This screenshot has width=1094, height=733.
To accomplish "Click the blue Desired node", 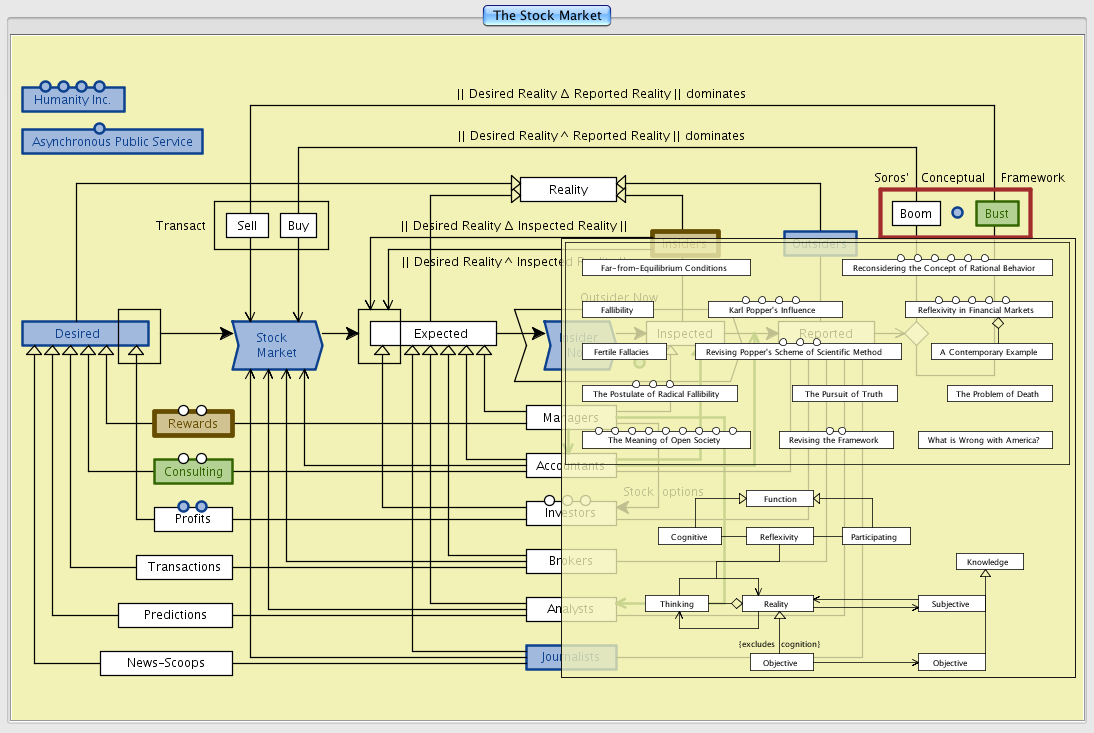I will (x=77, y=333).
